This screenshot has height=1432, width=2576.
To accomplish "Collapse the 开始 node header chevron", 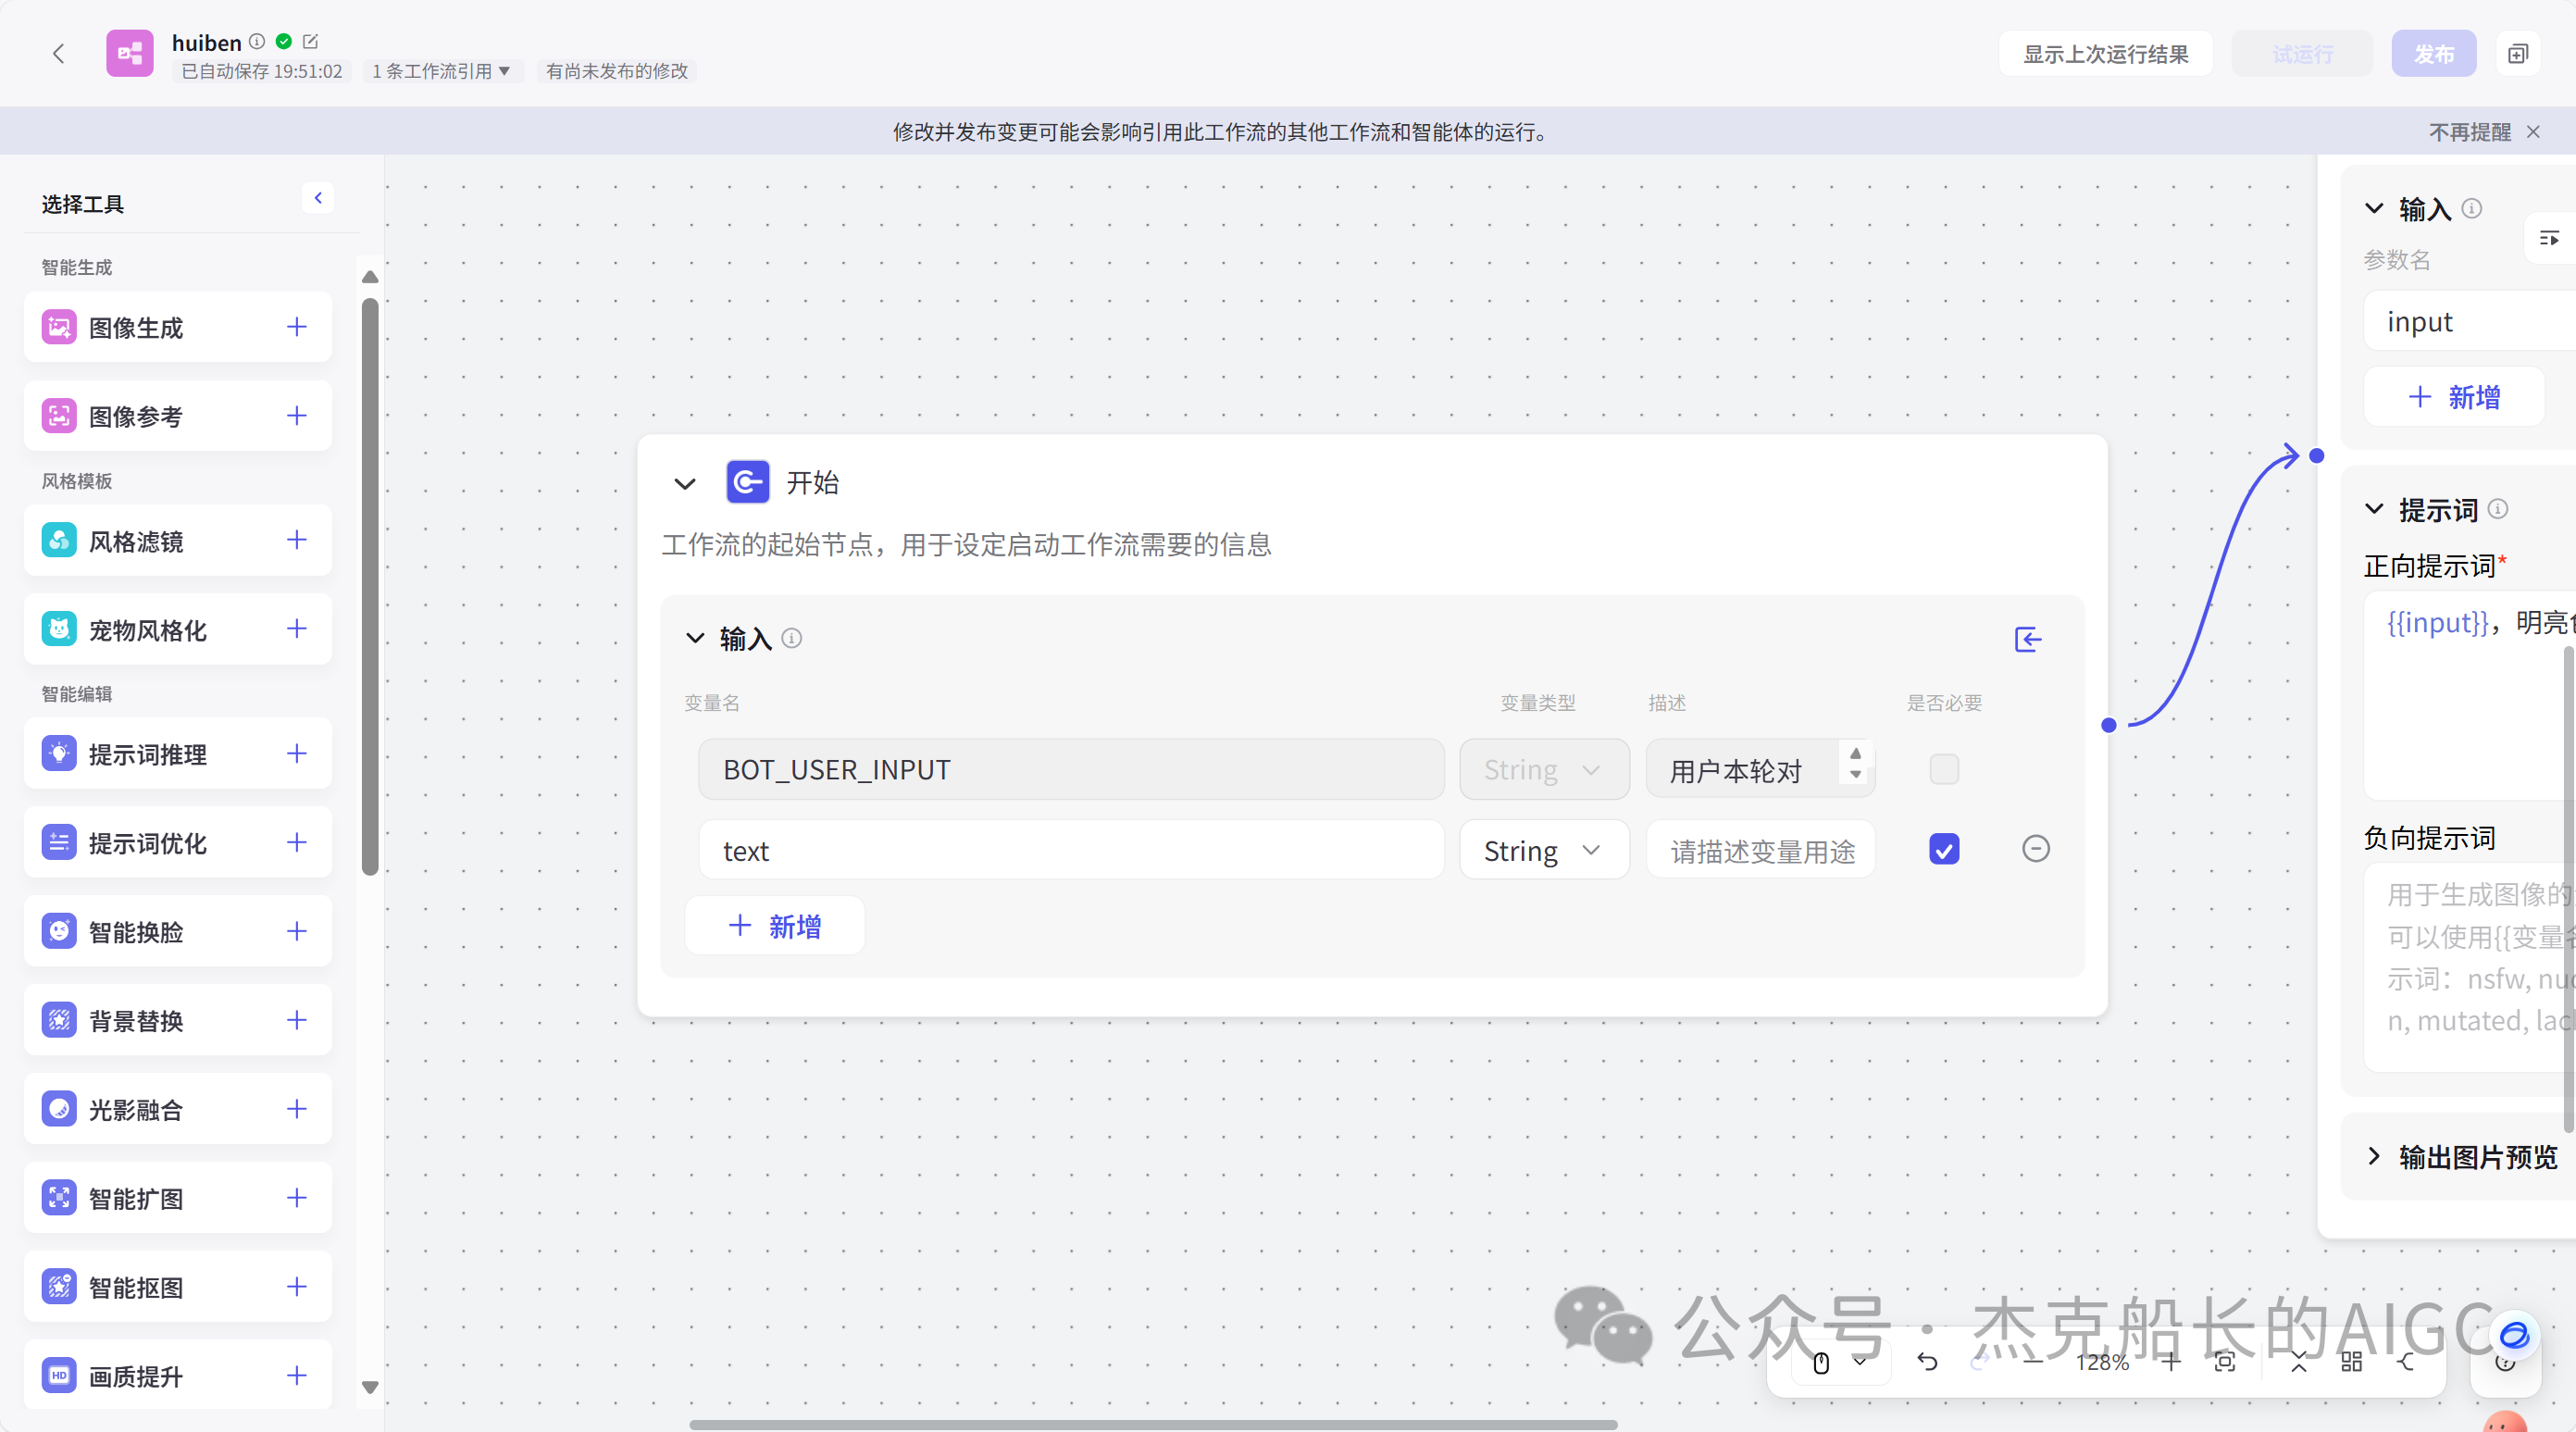I will (x=685, y=483).
